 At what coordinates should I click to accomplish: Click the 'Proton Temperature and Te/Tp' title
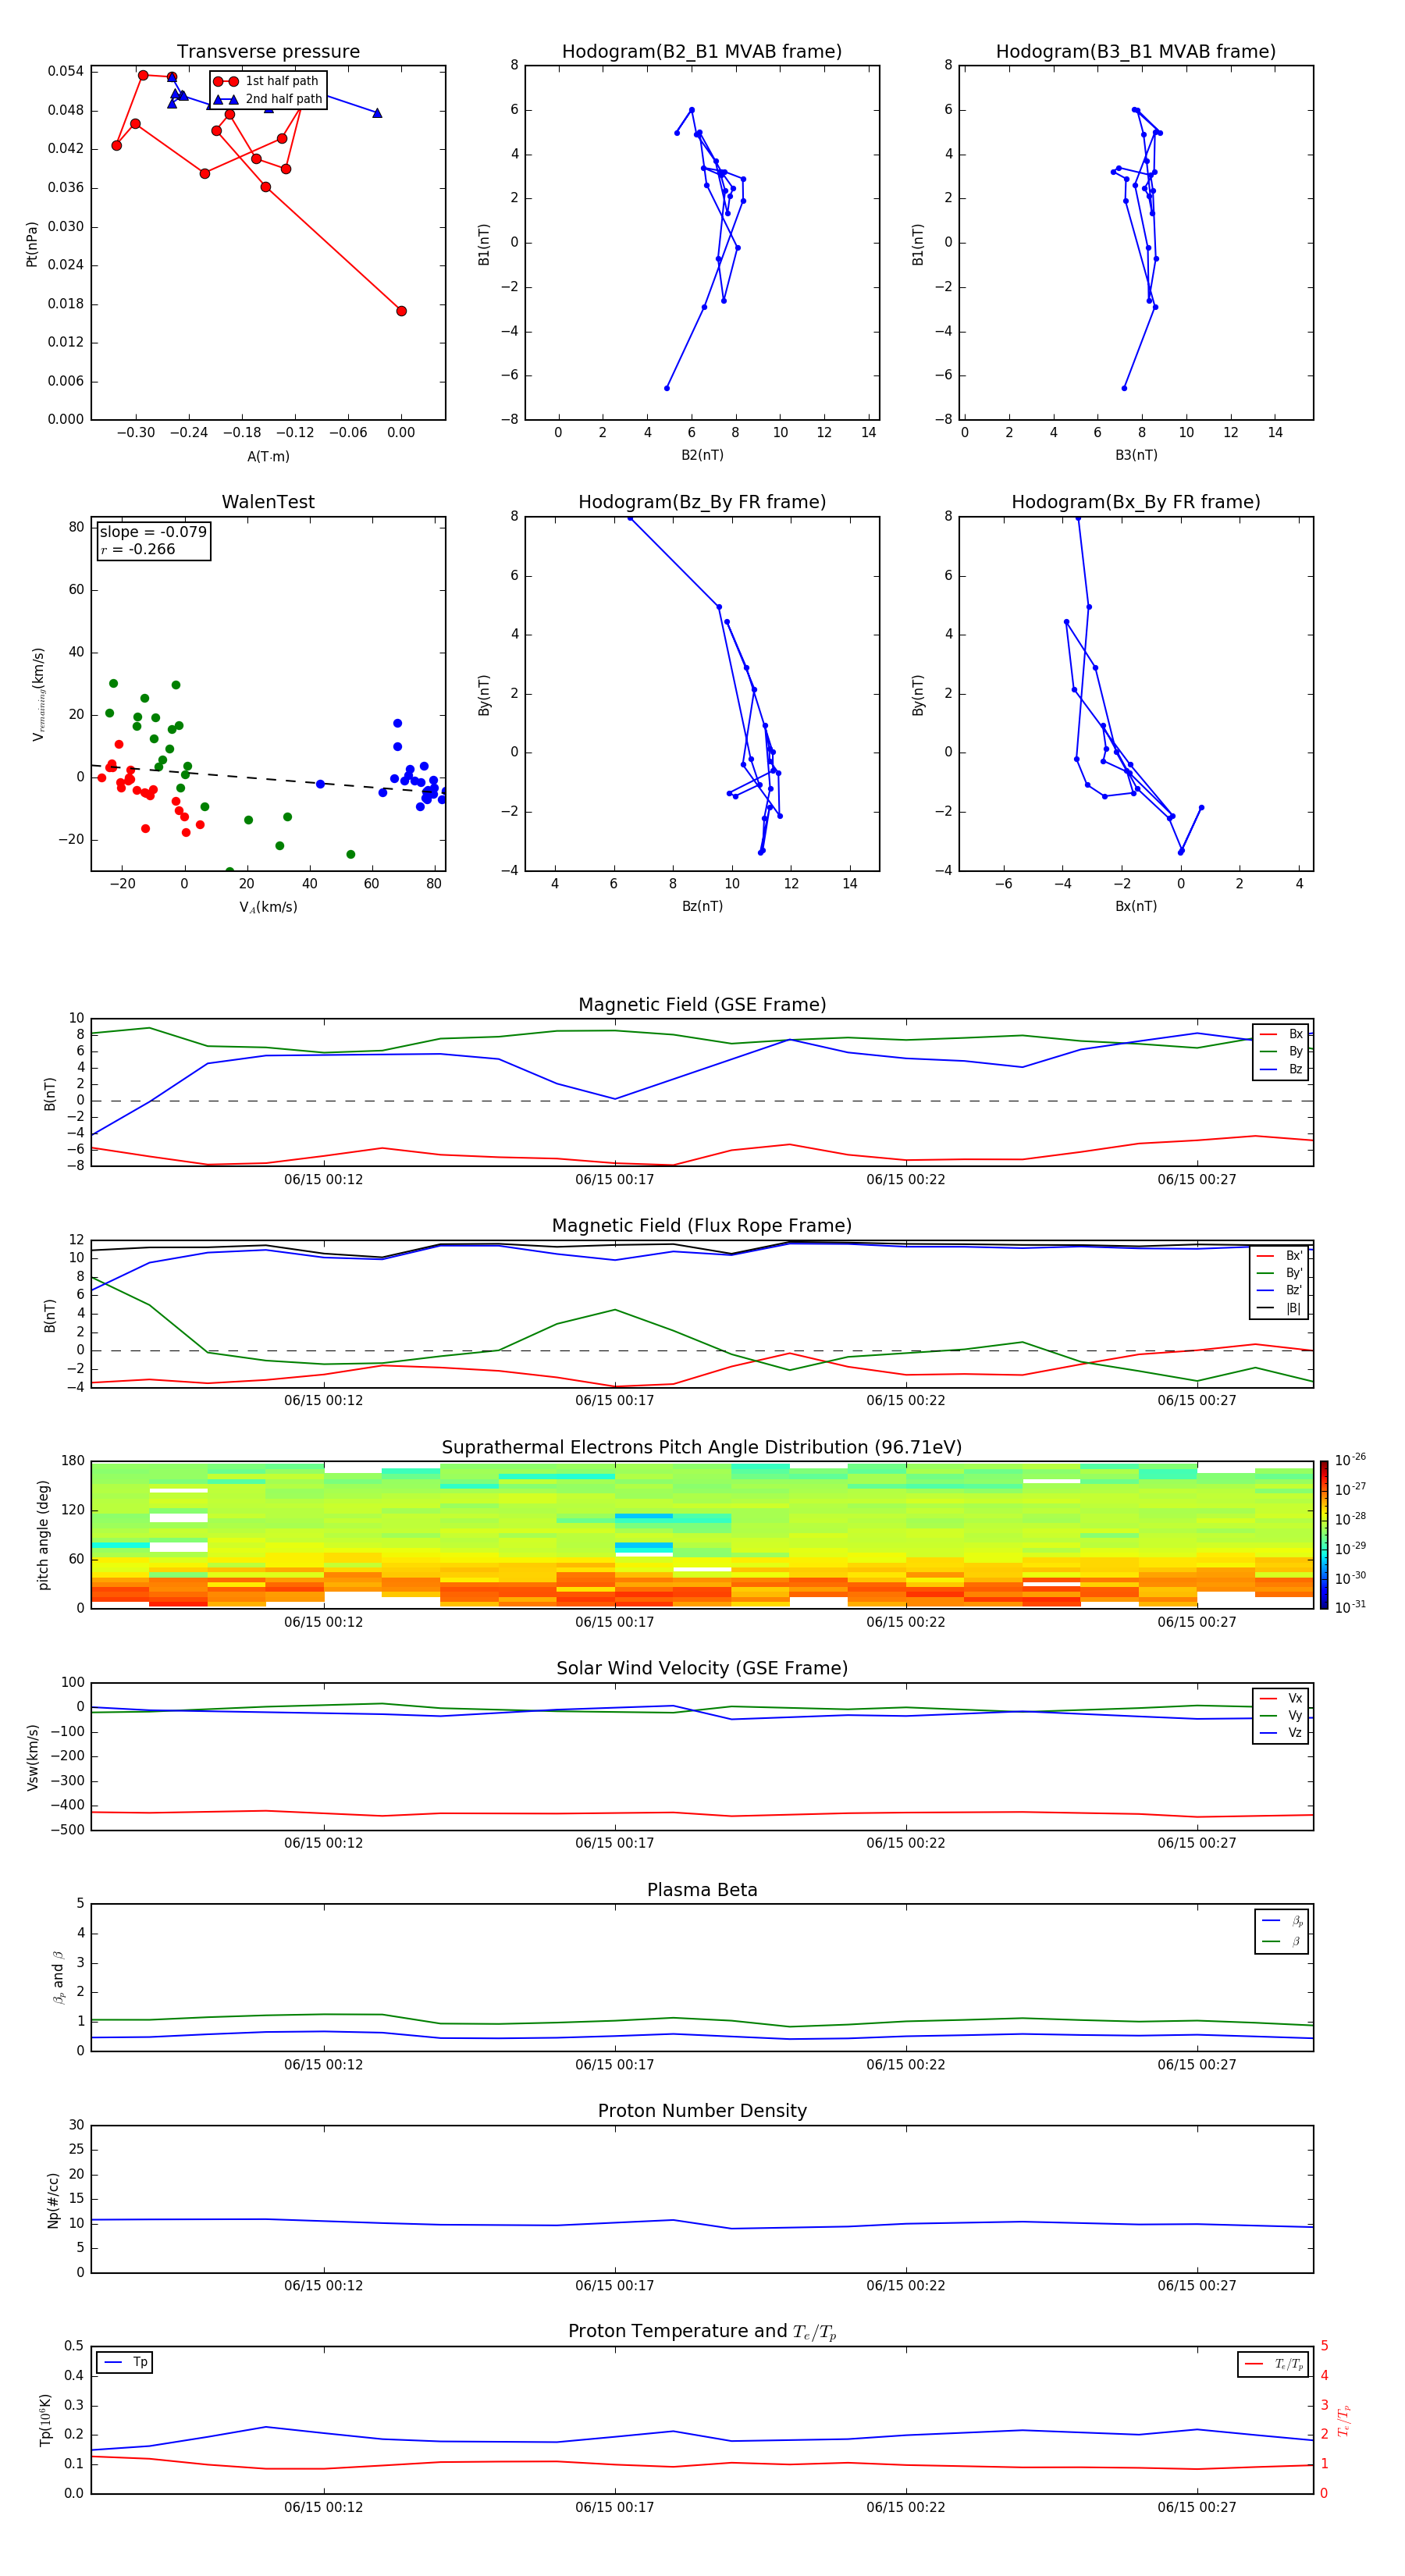coord(702,2332)
